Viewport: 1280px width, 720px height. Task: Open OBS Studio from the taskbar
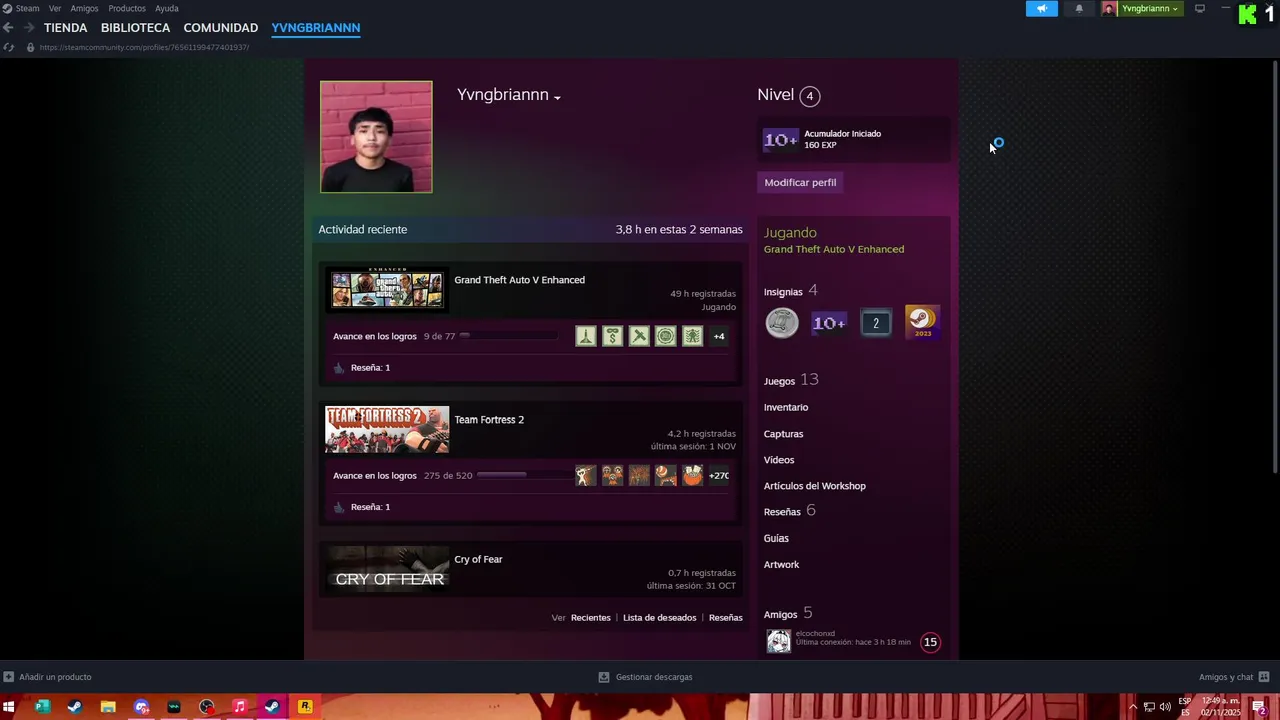point(207,707)
